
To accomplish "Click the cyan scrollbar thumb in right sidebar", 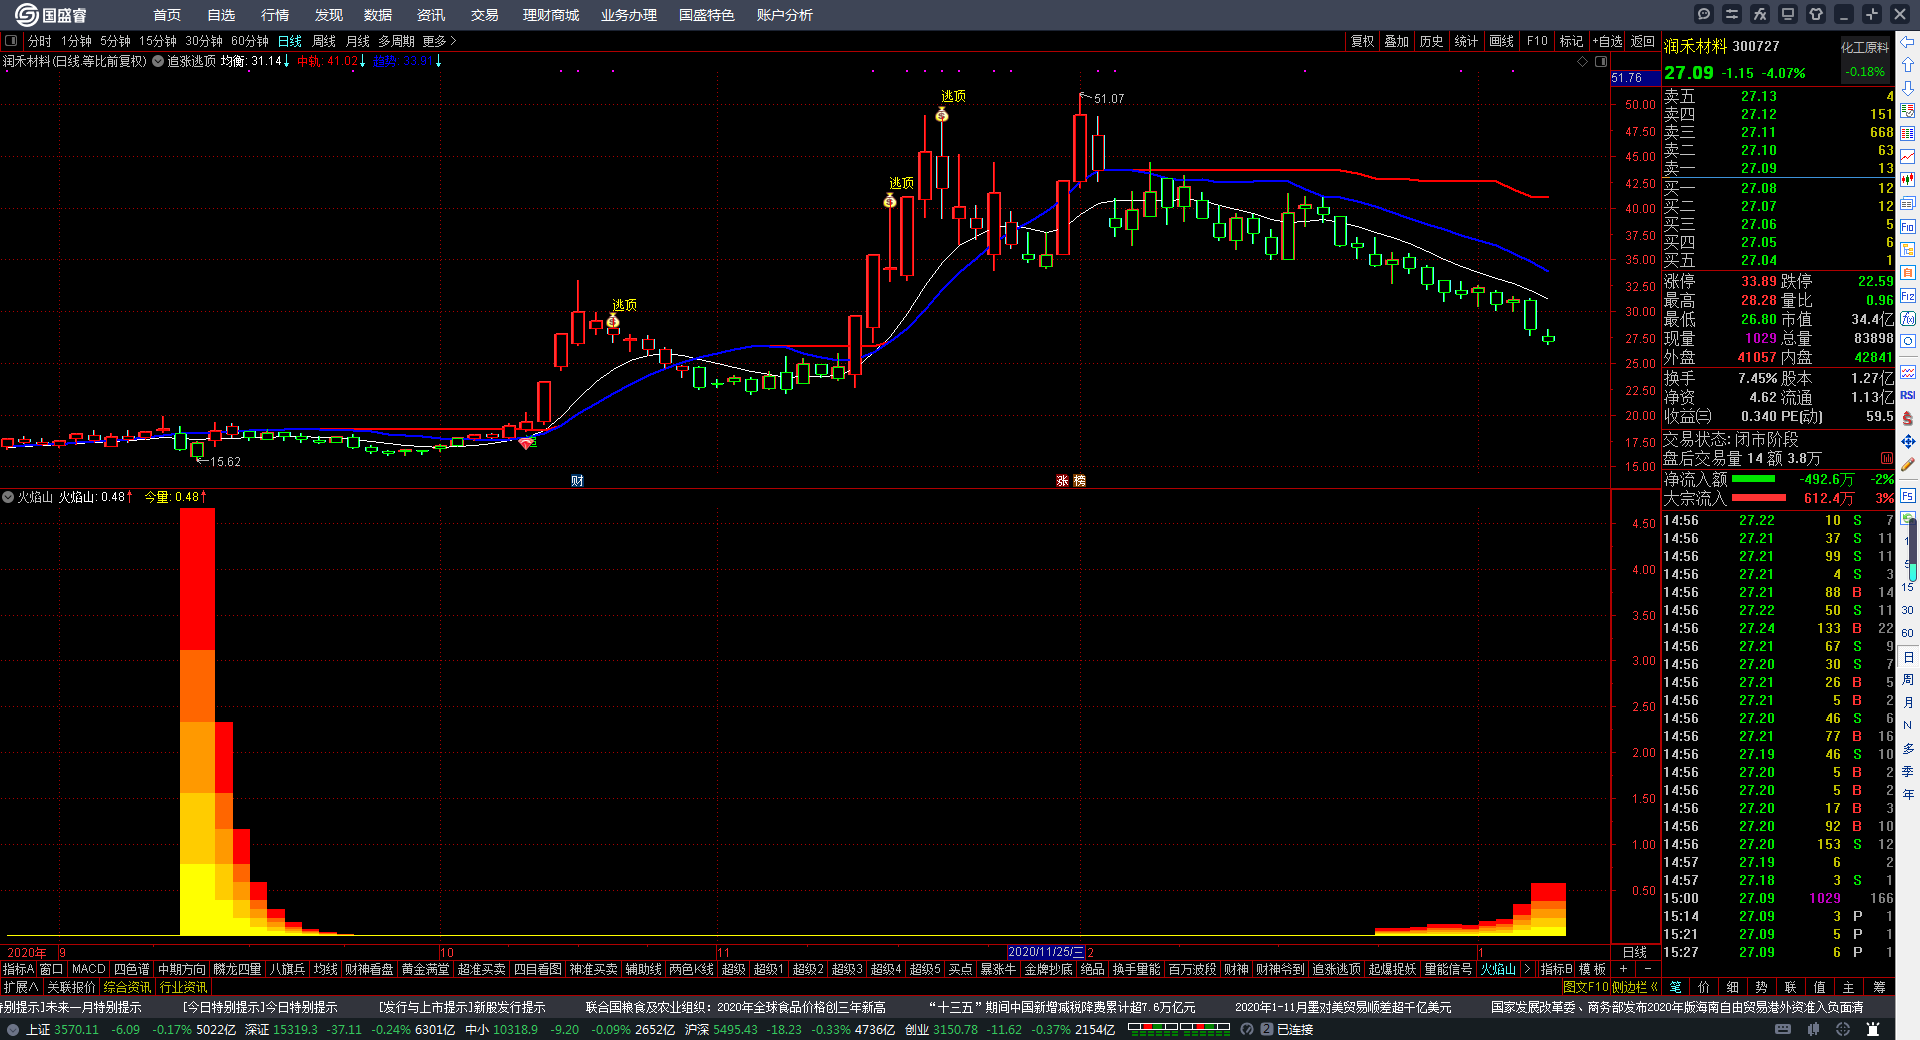I will tap(1912, 572).
